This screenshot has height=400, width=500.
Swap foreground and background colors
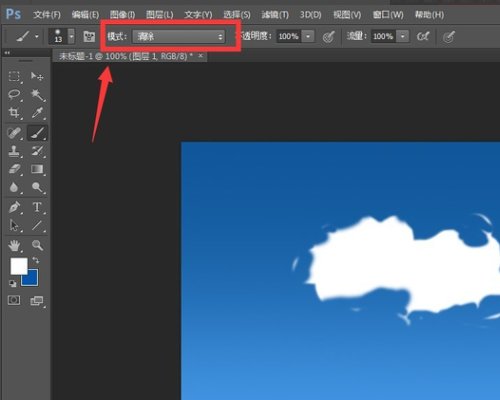coord(36,260)
